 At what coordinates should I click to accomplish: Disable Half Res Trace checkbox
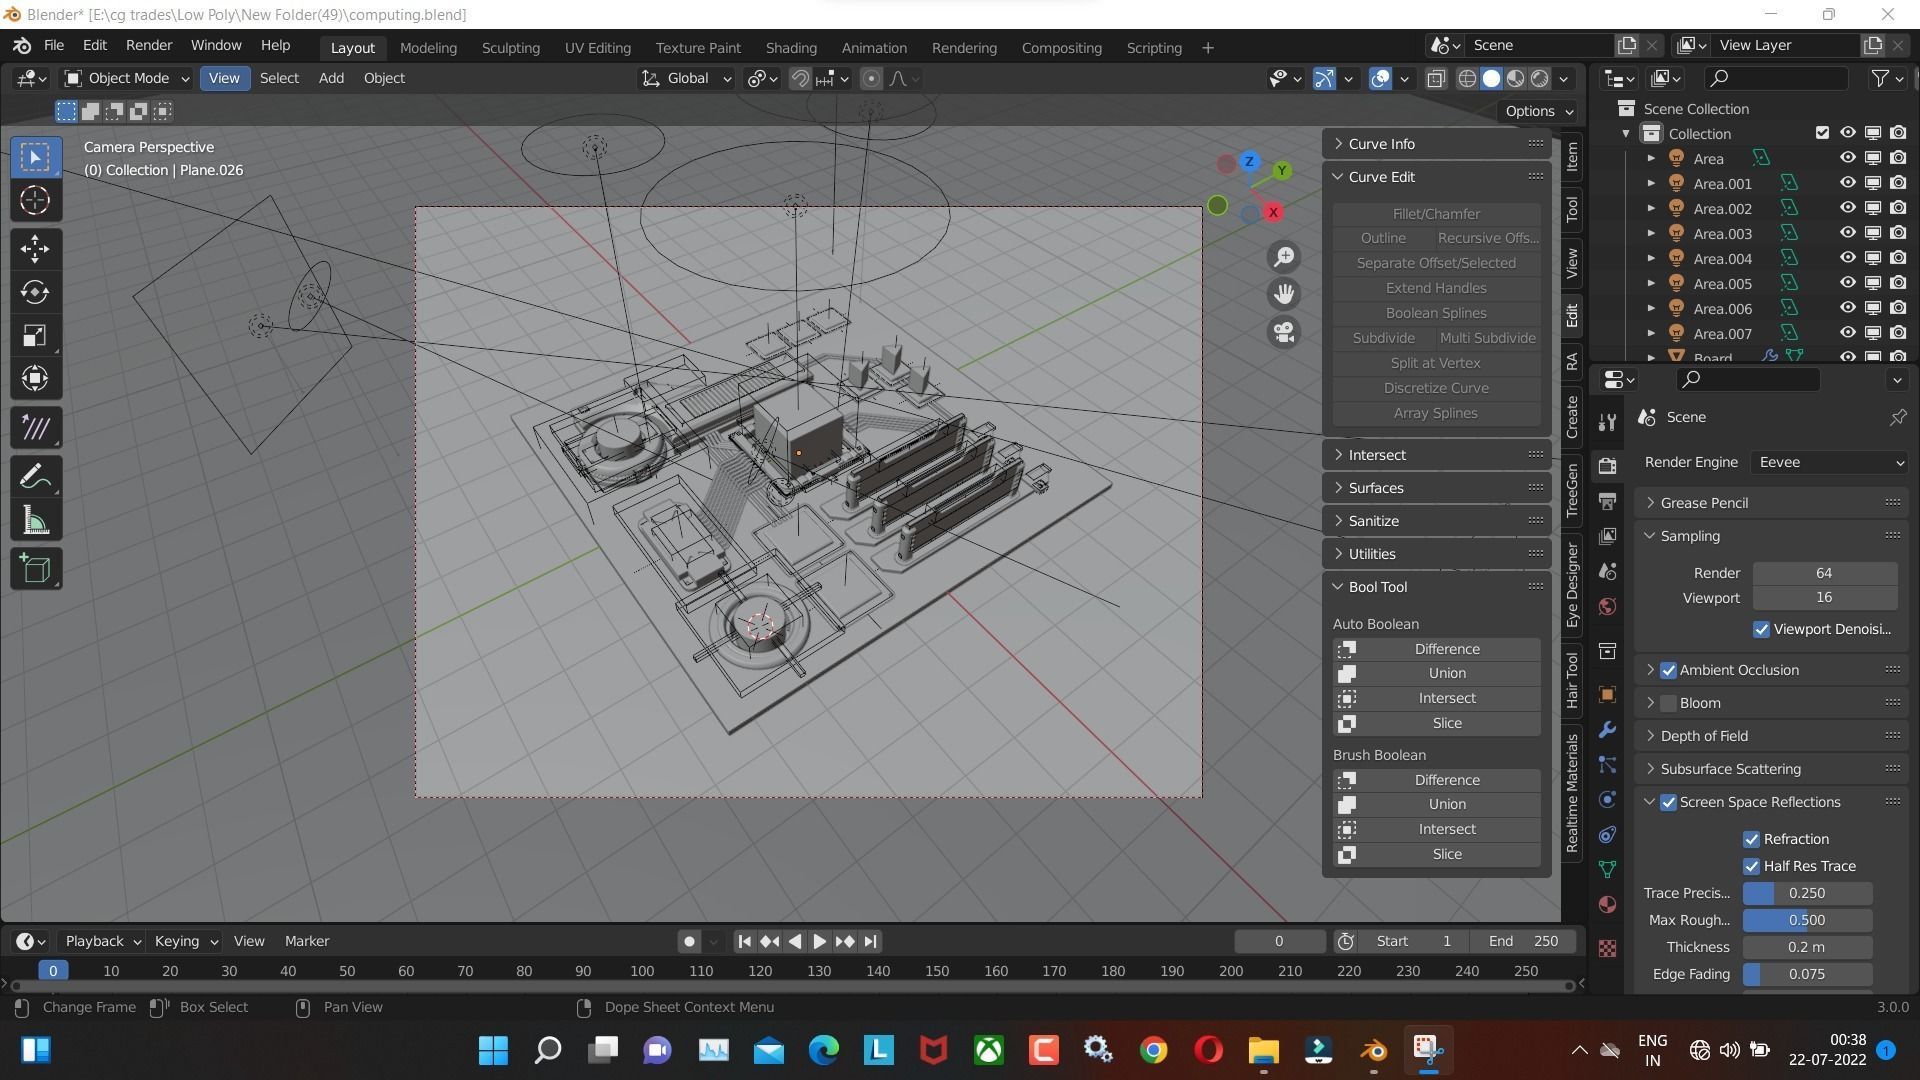pos(1751,866)
